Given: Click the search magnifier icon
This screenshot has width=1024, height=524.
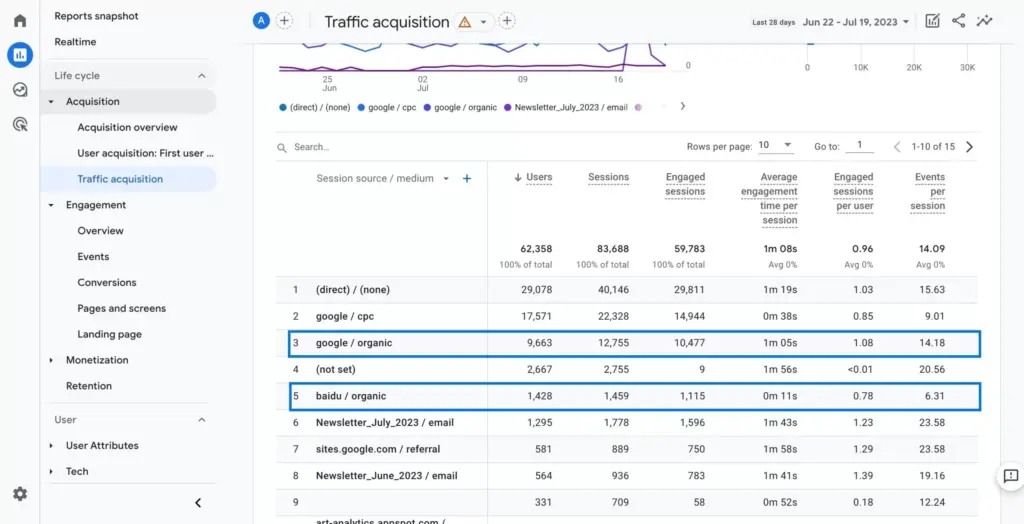Looking at the screenshot, I should (282, 148).
